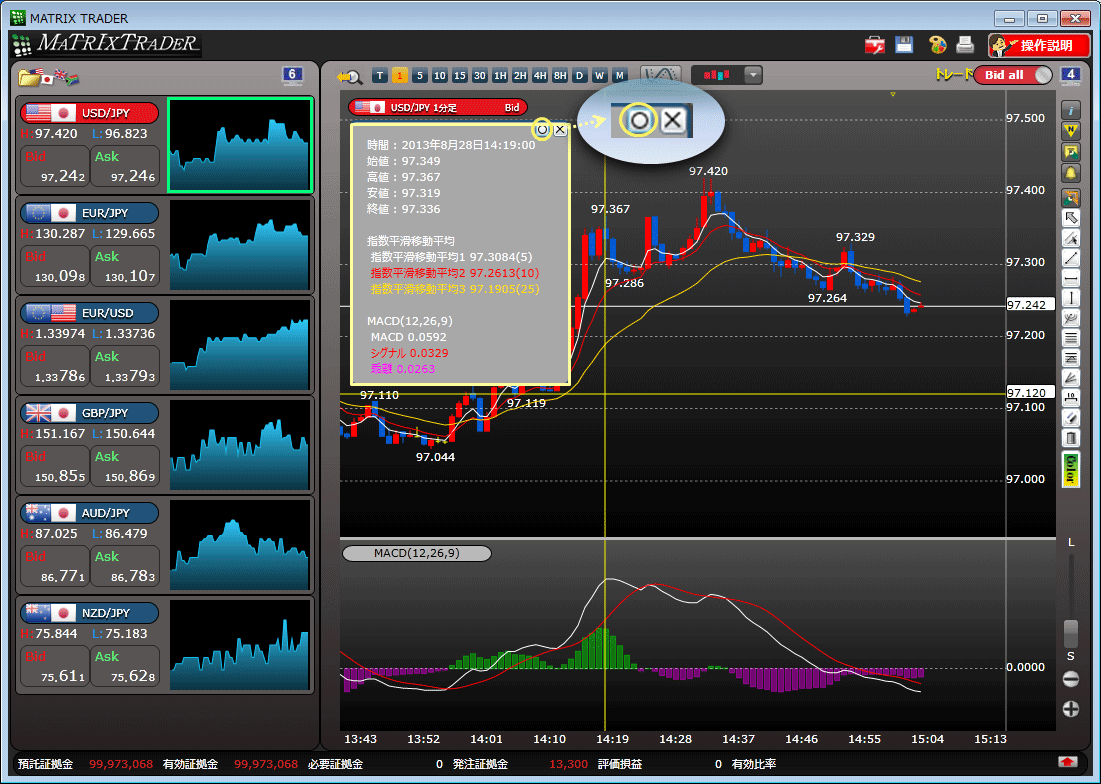Open the 操作説明 help button
Screen dimensions: 1101x784
[1039, 46]
